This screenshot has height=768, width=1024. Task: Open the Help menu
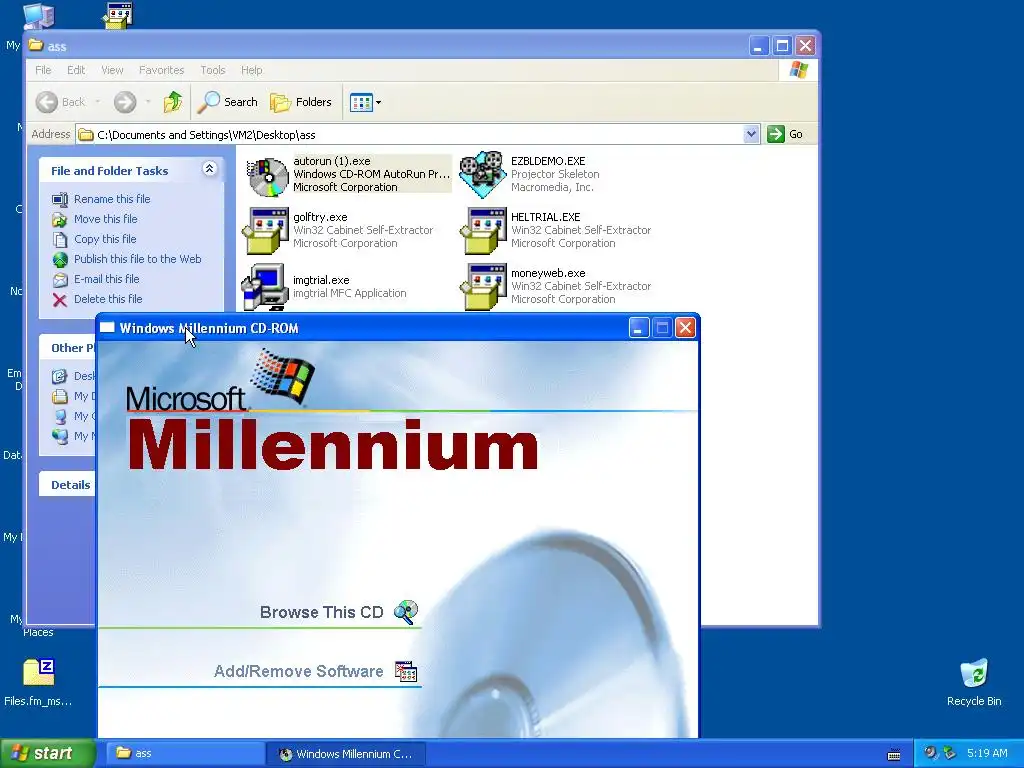pos(251,70)
